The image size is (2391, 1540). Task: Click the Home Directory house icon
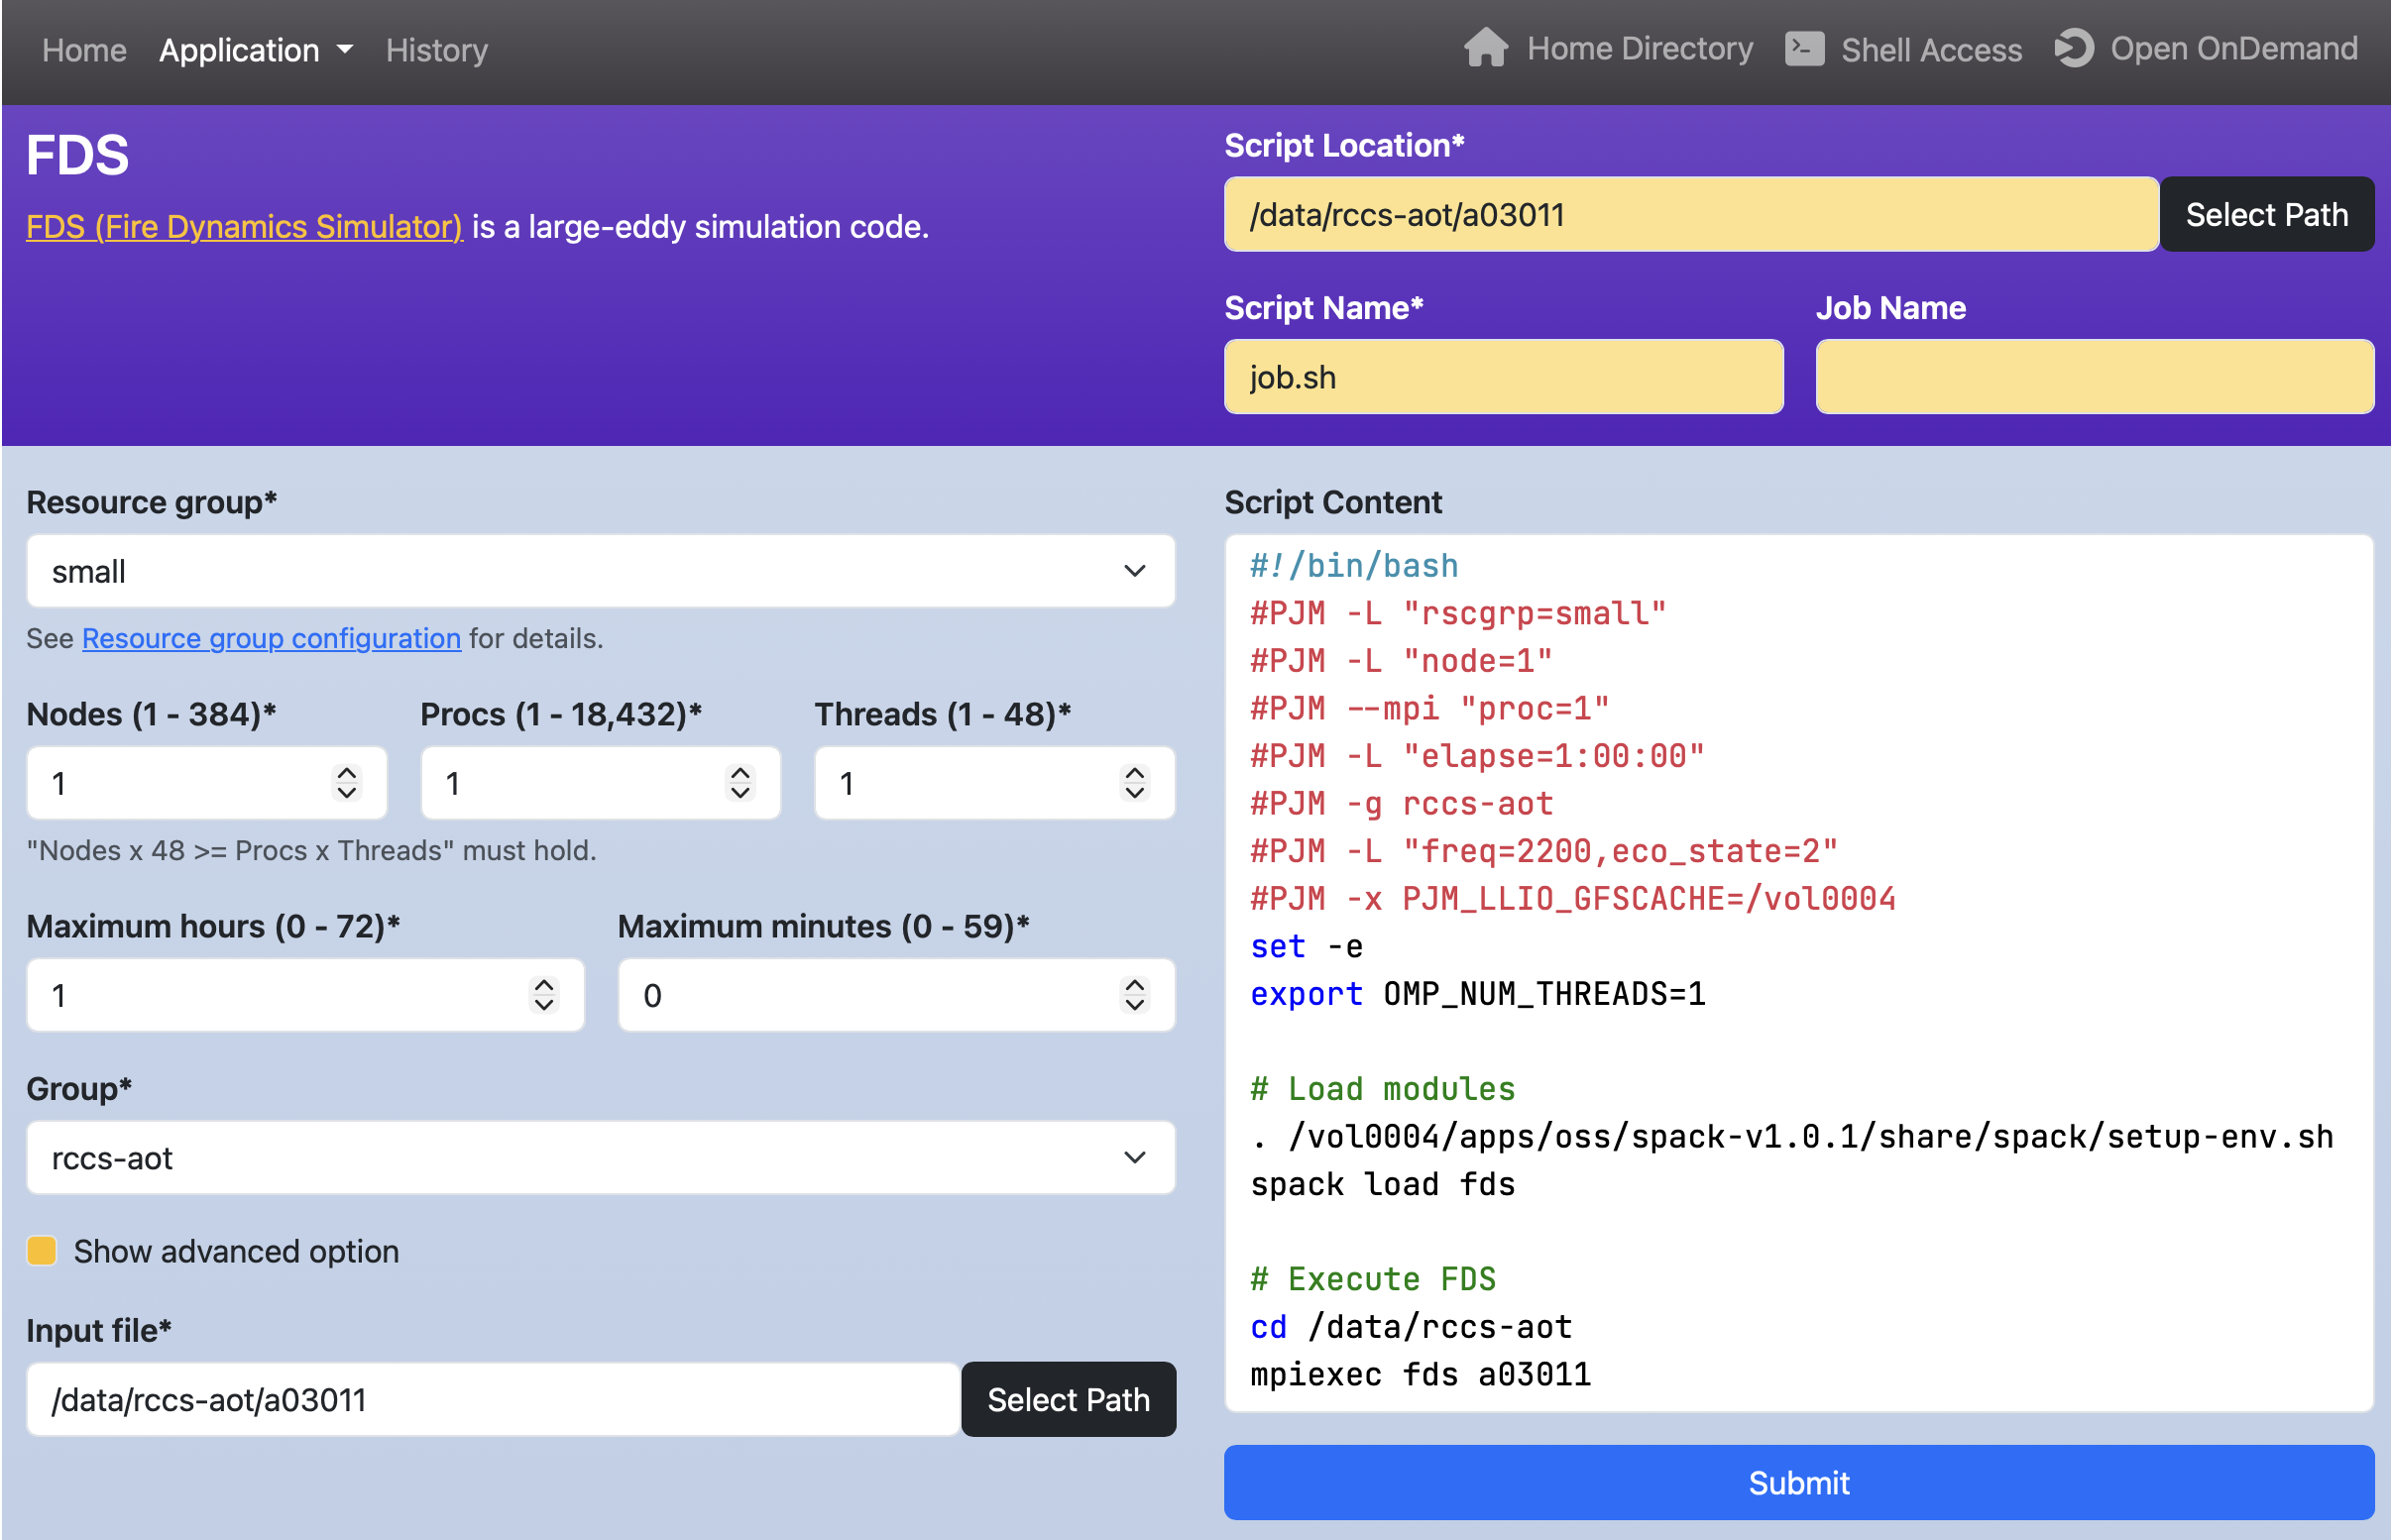1485,48
